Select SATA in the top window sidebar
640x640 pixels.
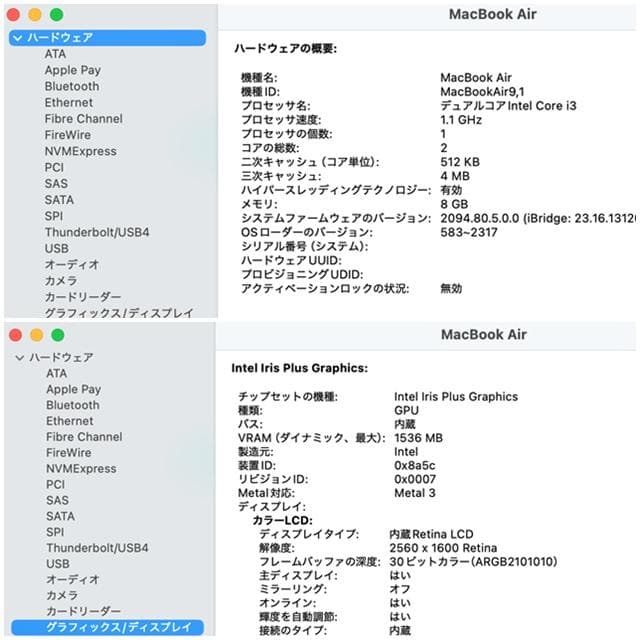[59, 200]
